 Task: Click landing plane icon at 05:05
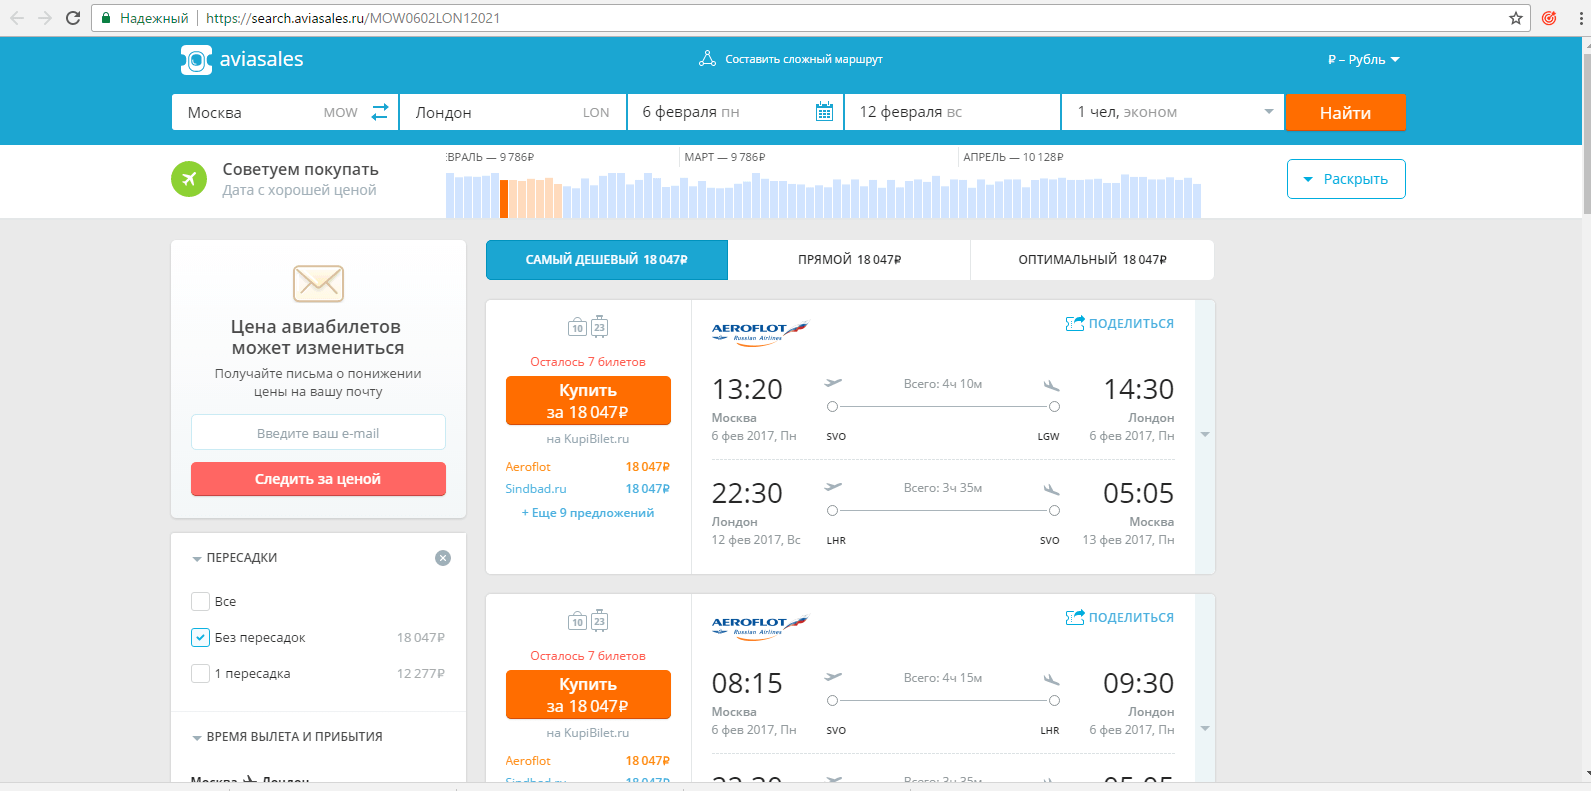coord(1051,489)
